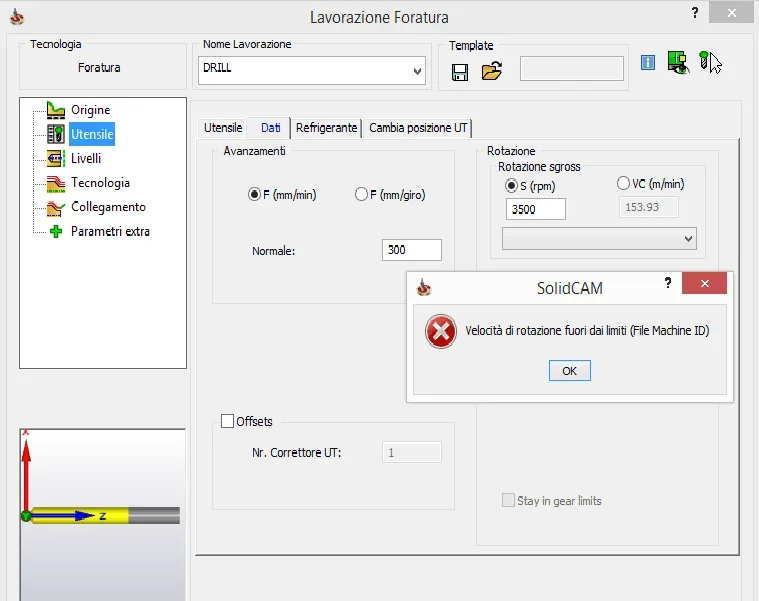Click the Normale feed field showing 300

coord(411,250)
